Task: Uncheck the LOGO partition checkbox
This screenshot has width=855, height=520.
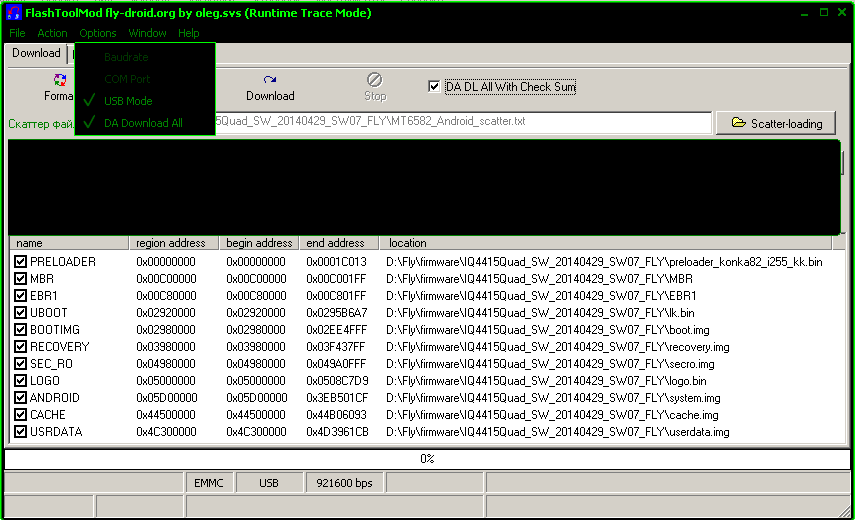Action: click(20, 380)
